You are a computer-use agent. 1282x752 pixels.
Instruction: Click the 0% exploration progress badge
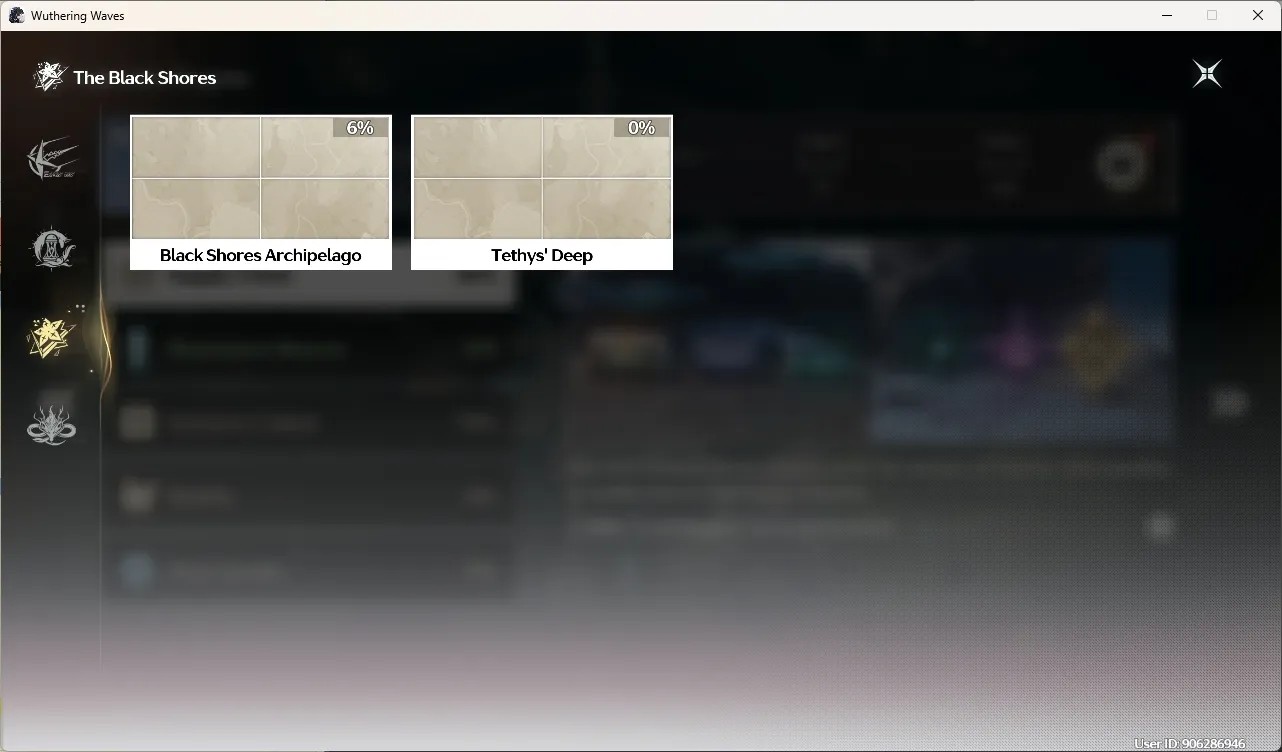pos(641,127)
